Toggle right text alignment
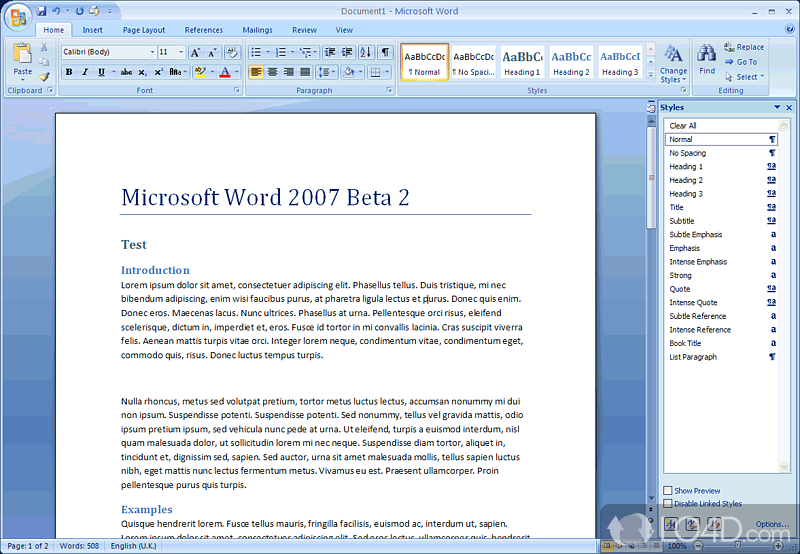Viewport: 800px width, 554px height. click(x=289, y=72)
